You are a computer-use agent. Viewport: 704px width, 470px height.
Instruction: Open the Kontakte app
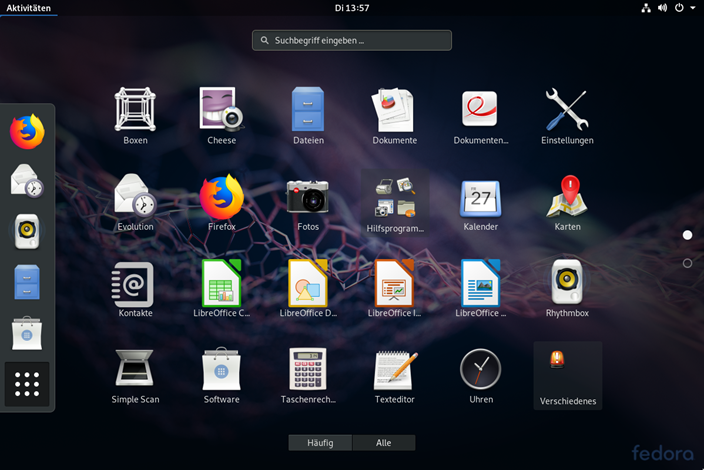click(135, 289)
